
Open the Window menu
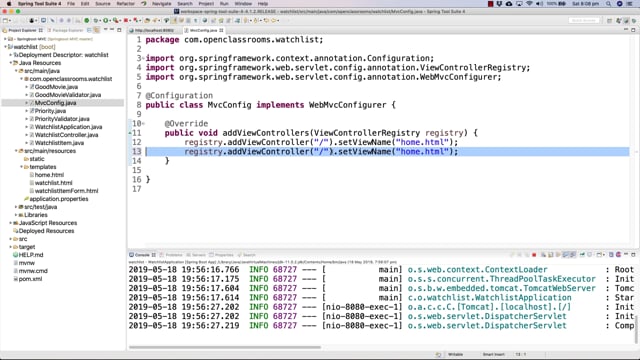coord(243,4)
